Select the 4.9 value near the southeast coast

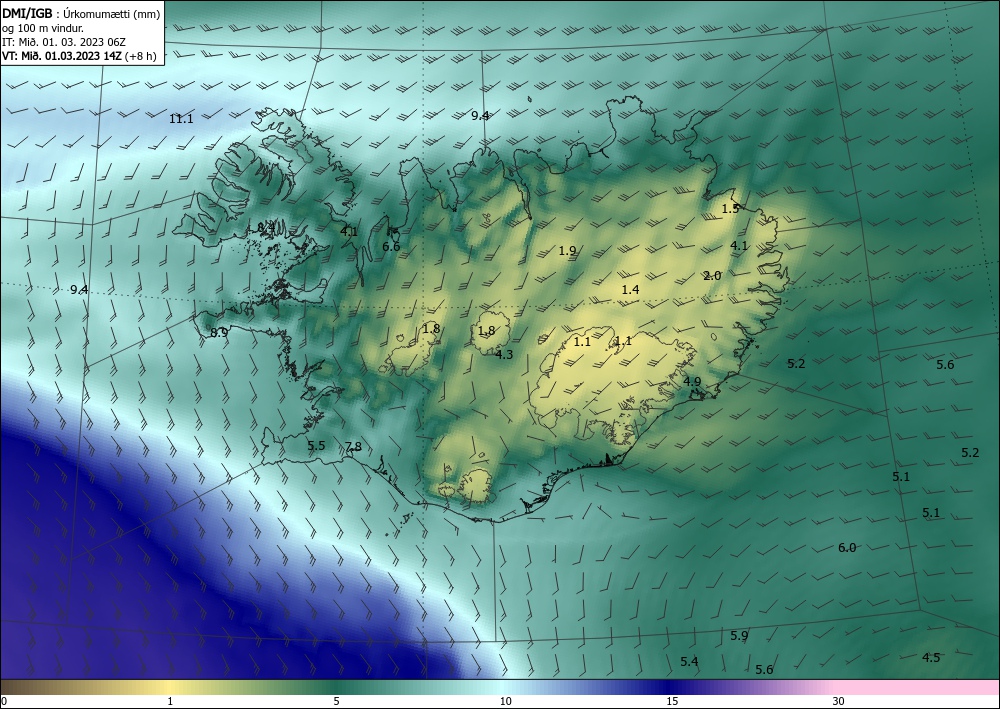click(x=692, y=381)
